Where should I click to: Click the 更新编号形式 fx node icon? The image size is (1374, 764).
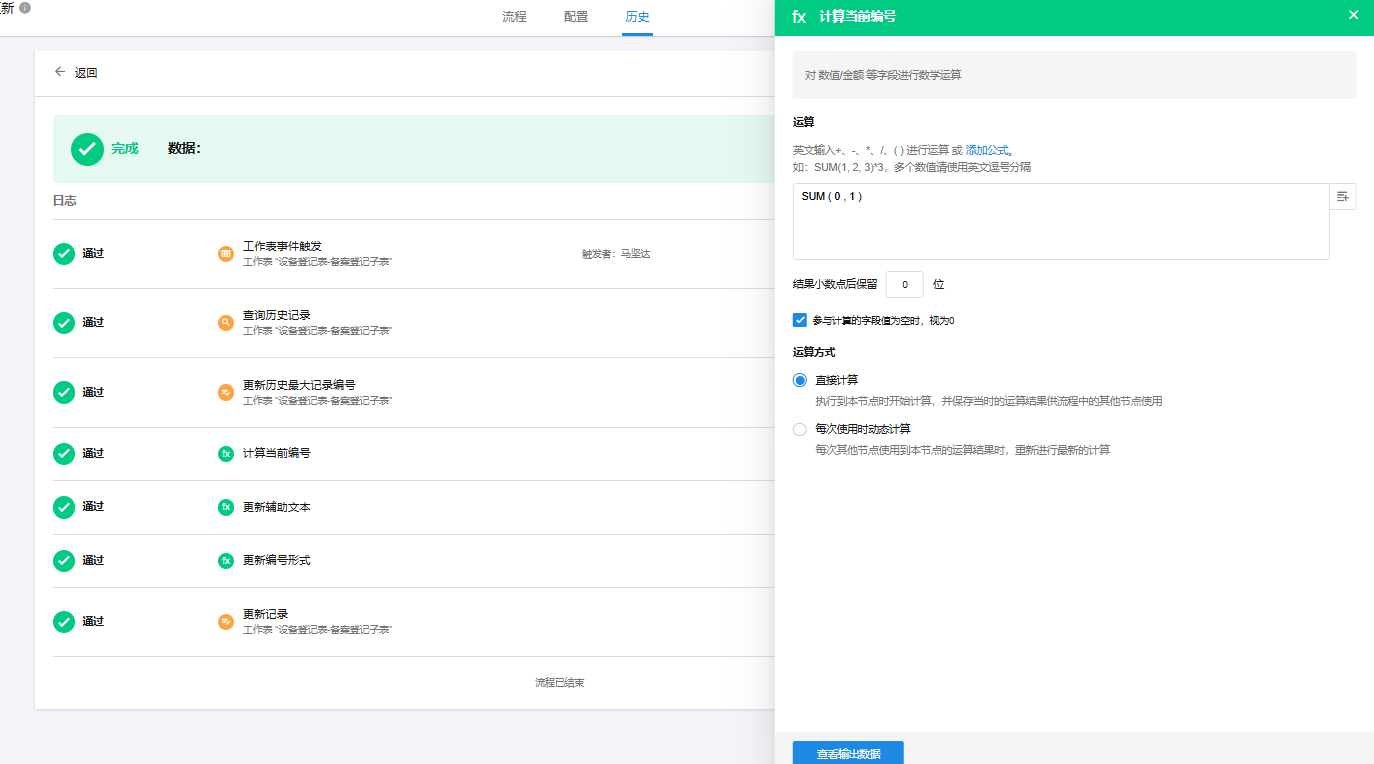click(226, 561)
